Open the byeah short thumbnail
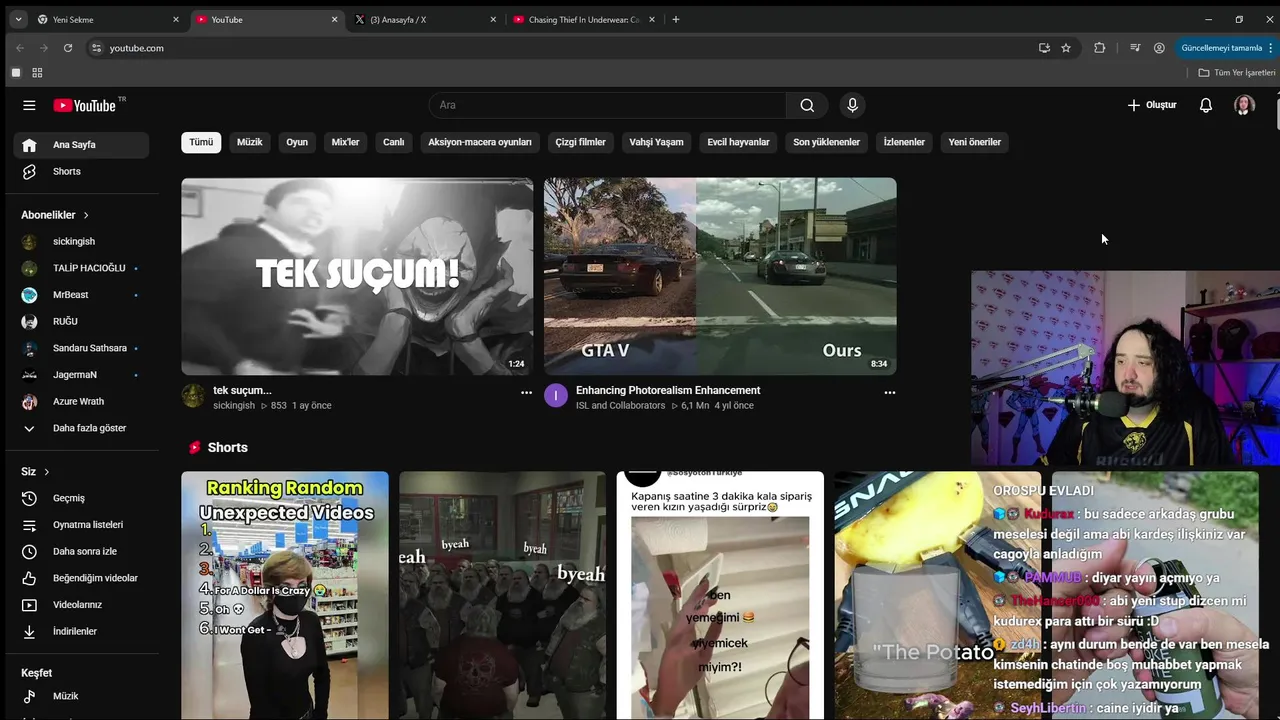This screenshot has width=1280, height=720. click(502, 595)
